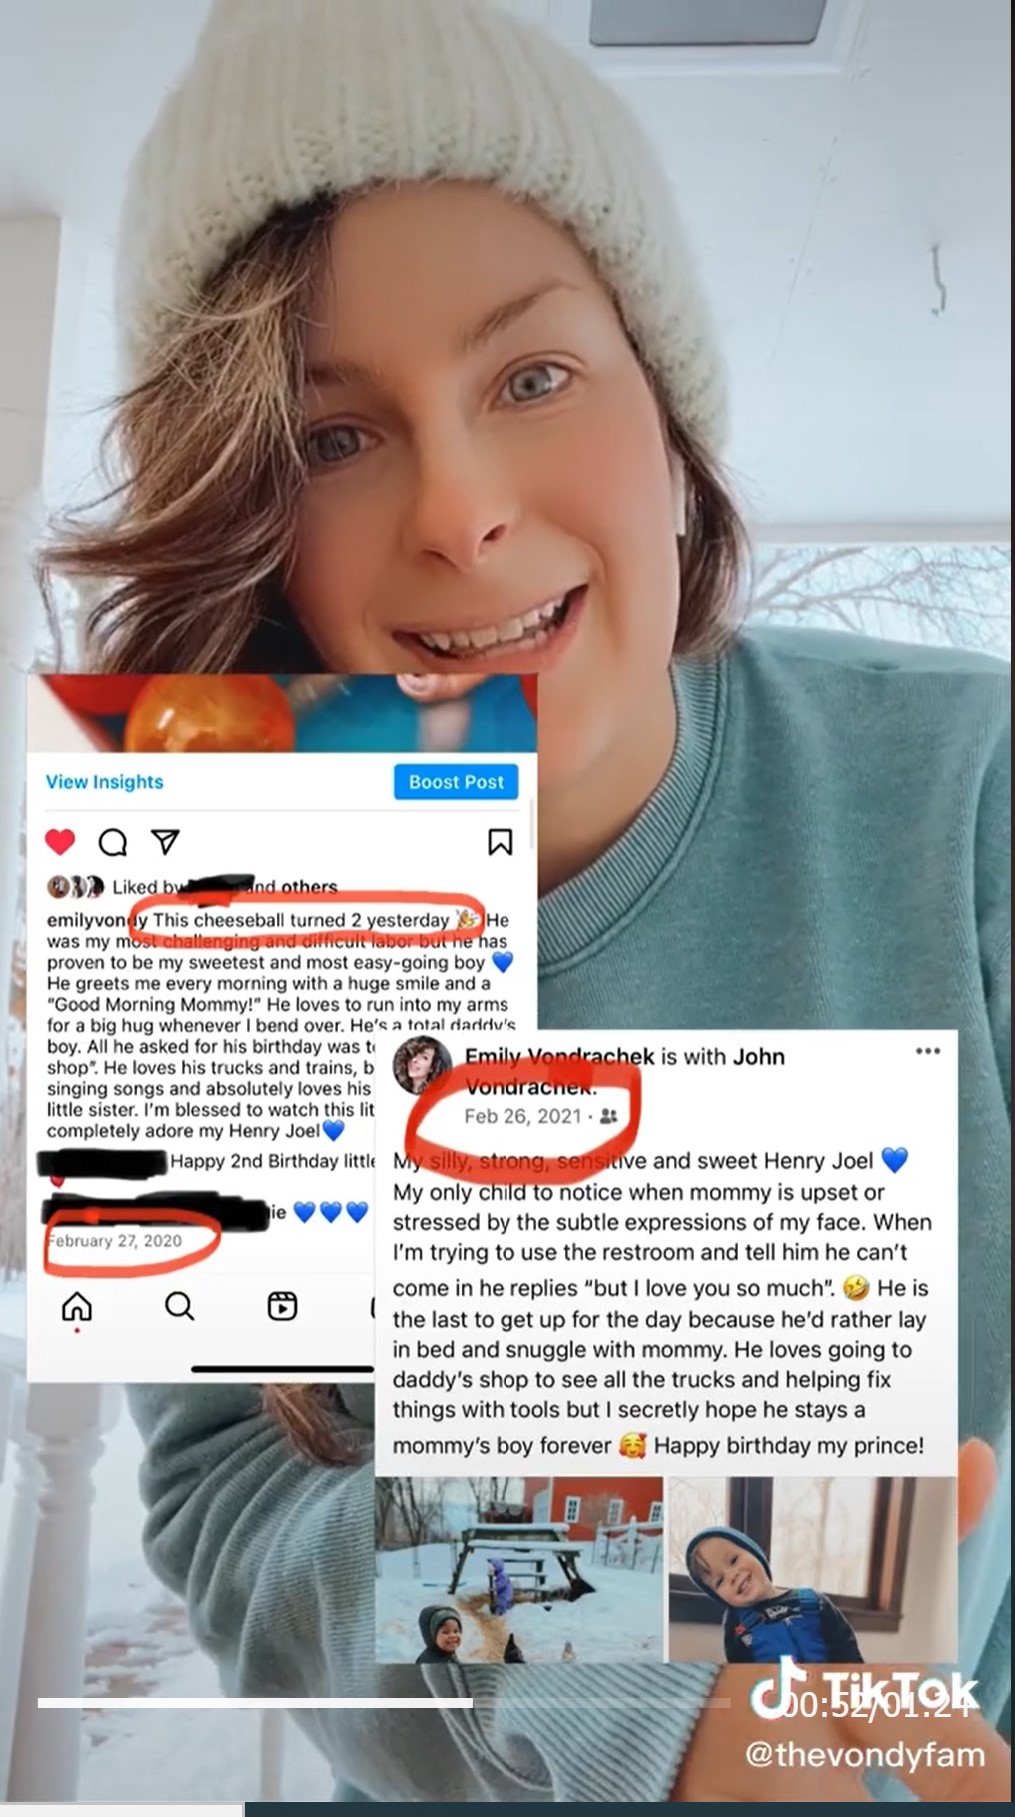Open the John Vondrachek tagged name
This screenshot has height=1817, width=1015.
click(x=625, y=1071)
